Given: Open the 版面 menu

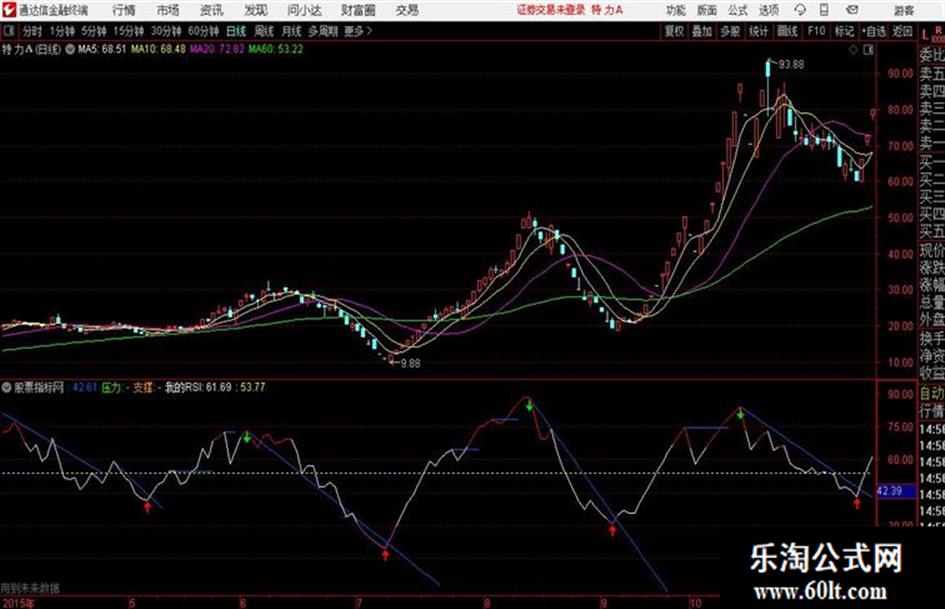Looking at the screenshot, I should point(707,10).
